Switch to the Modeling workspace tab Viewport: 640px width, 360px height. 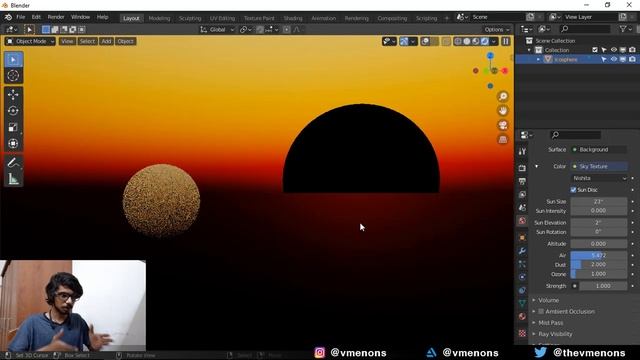click(159, 18)
